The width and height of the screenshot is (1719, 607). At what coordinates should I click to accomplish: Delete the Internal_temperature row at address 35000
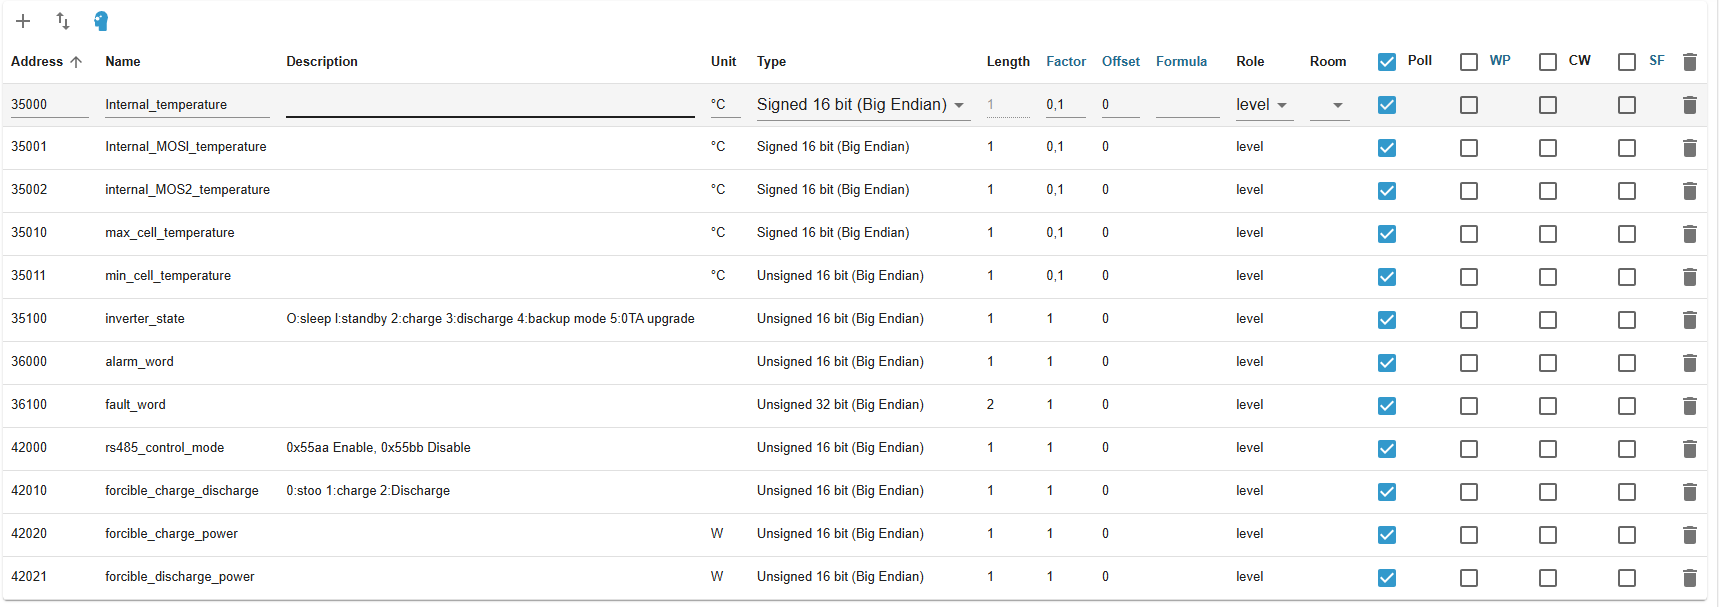1689,105
